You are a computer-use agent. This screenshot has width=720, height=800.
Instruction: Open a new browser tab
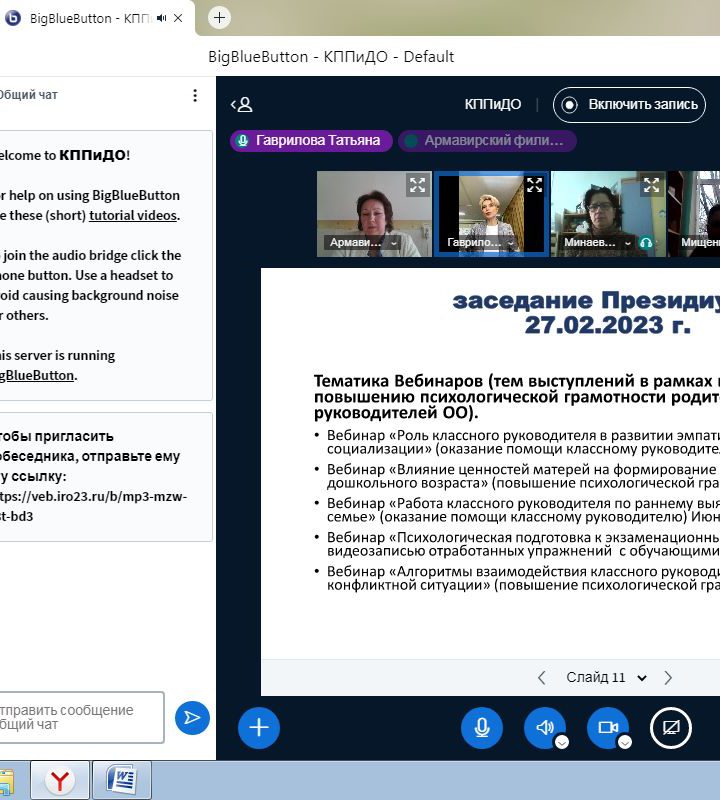[x=220, y=17]
